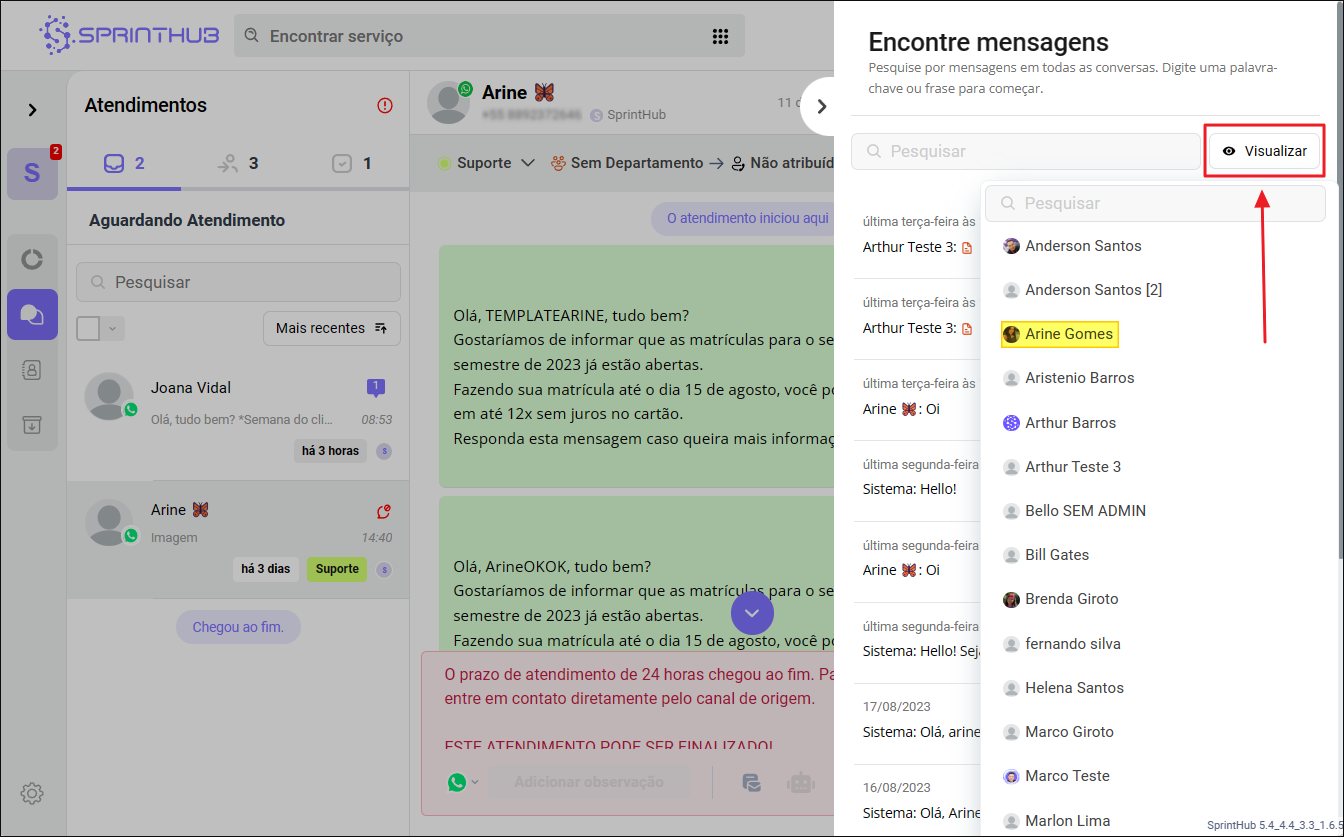The width and height of the screenshot is (1344, 837).
Task: Expand the left sidebar with chevron arrow
Action: tap(32, 110)
